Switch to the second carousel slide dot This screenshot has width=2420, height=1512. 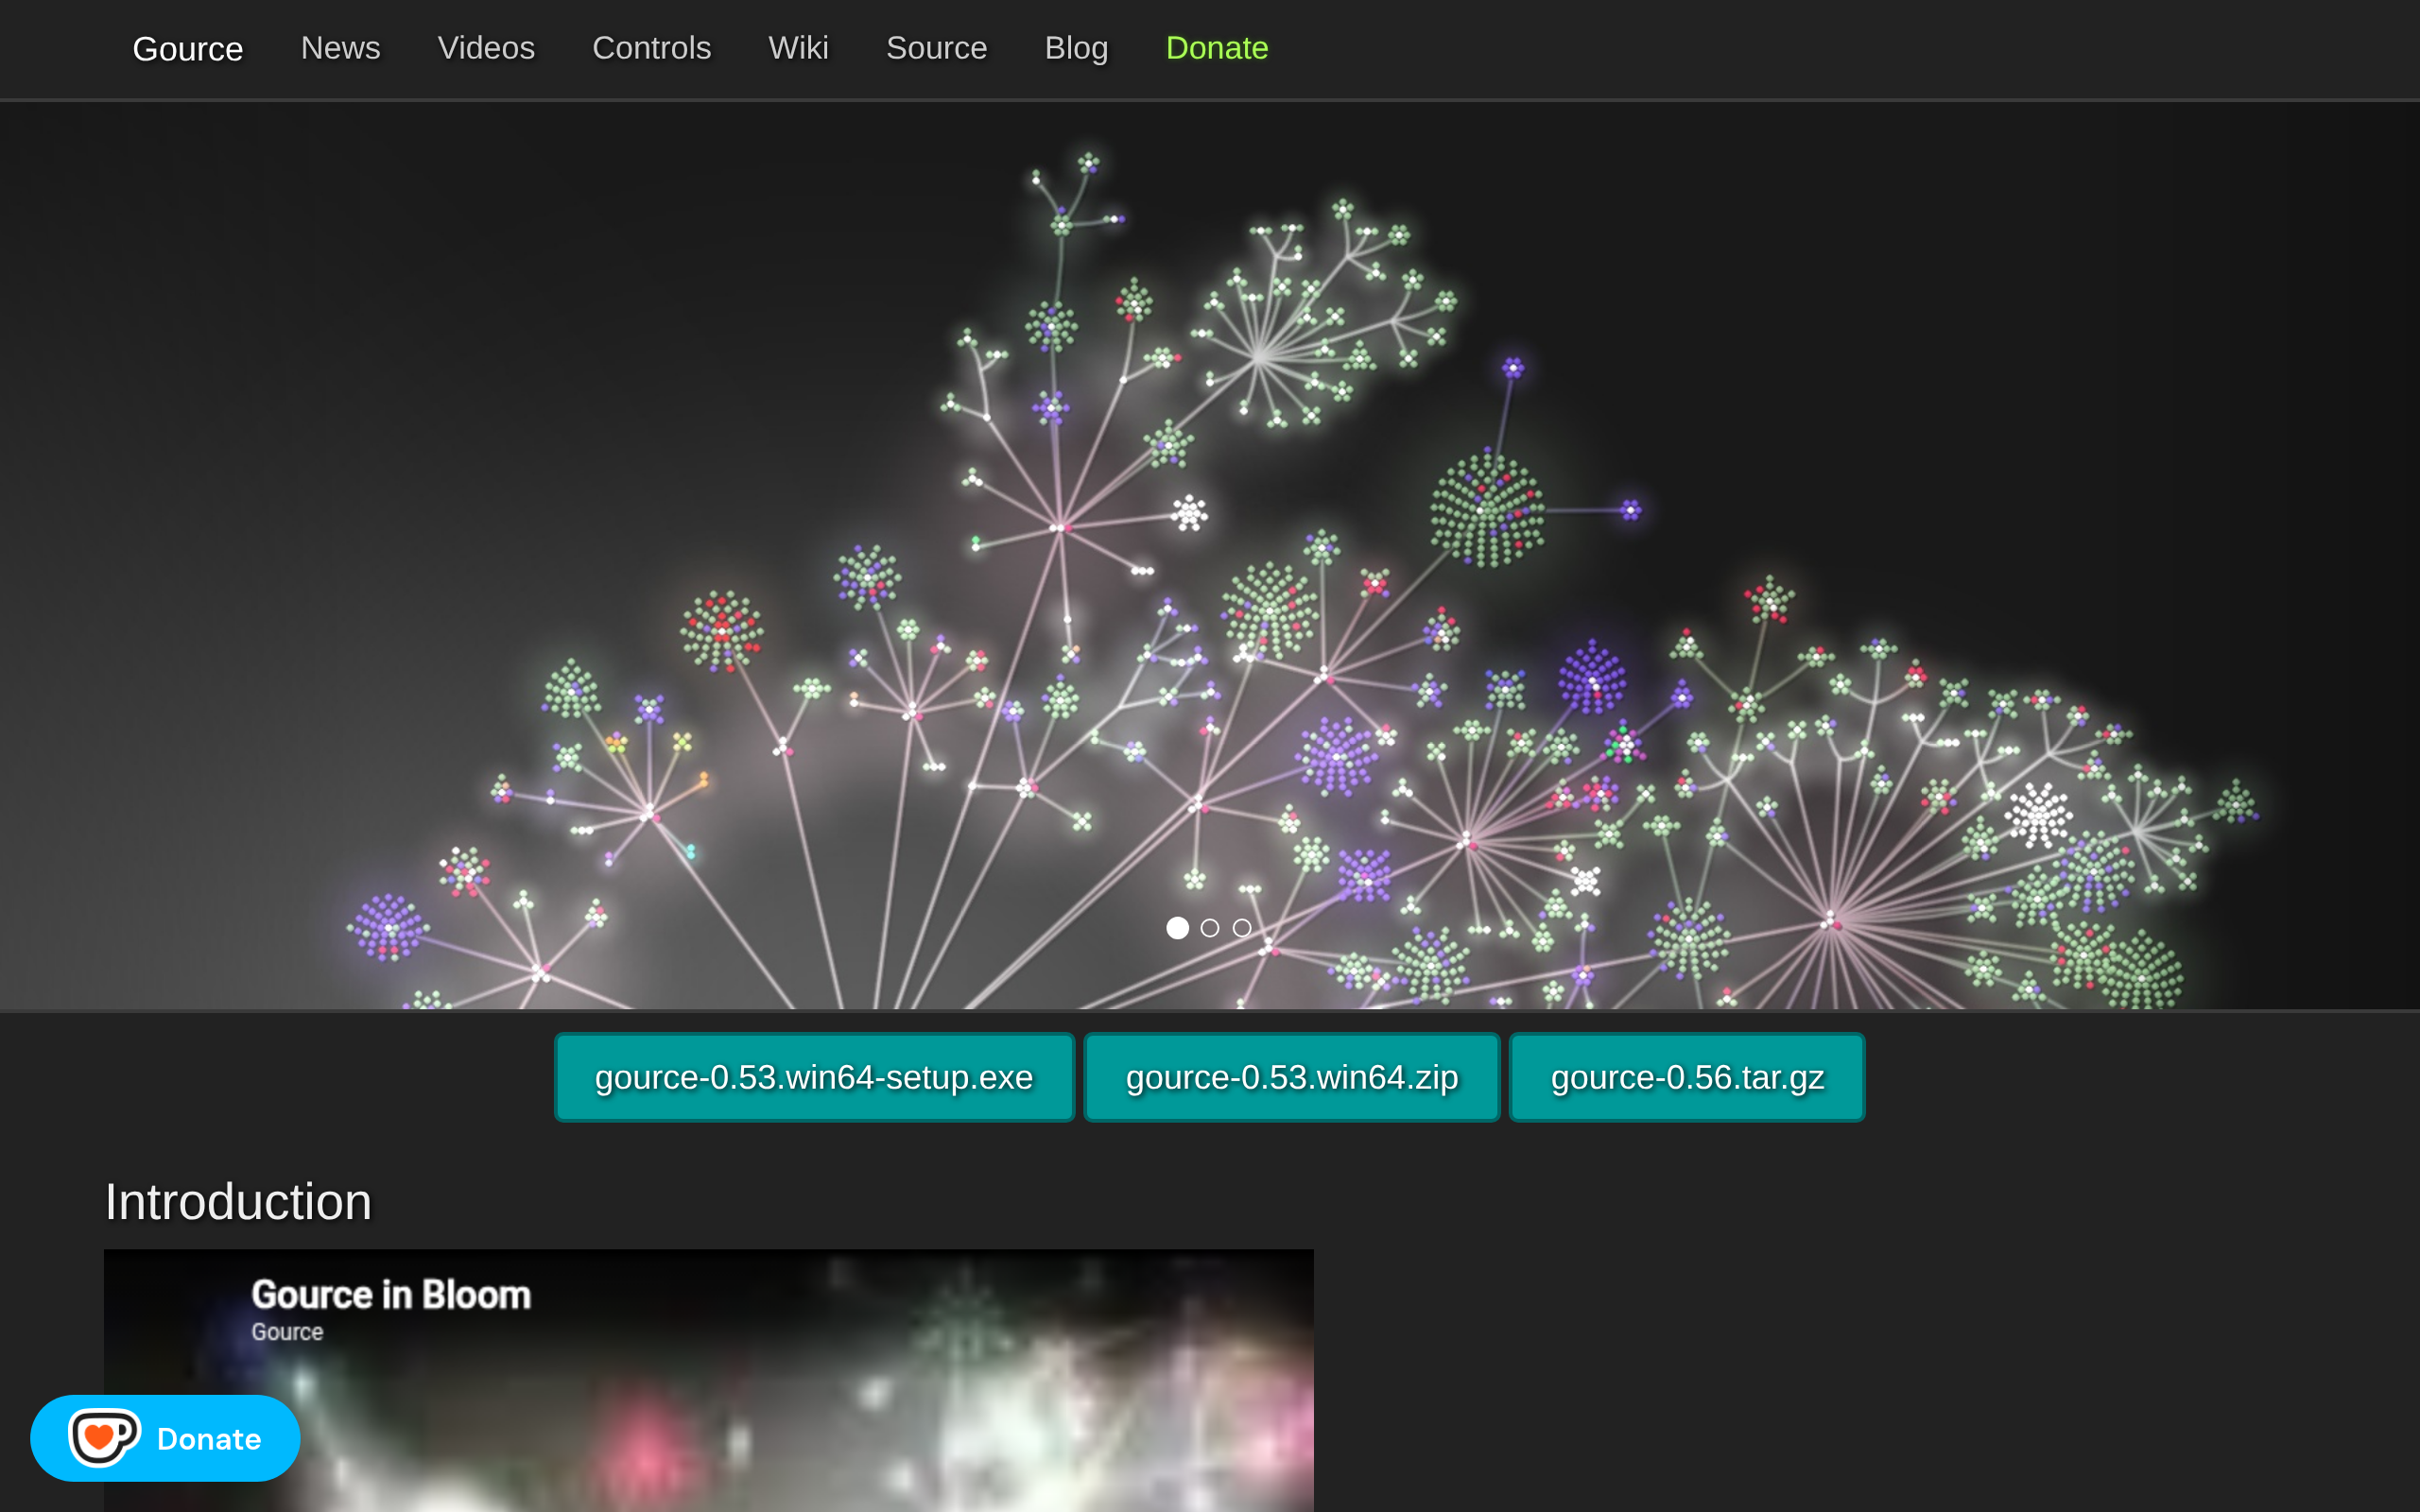[x=1210, y=928]
